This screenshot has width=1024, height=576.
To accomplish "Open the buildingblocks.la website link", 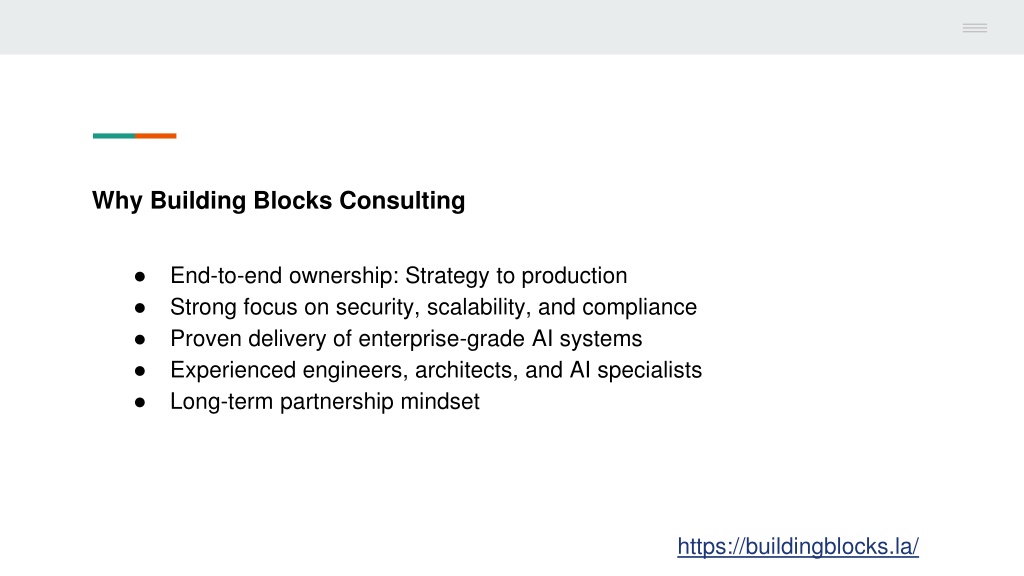I will point(798,547).
